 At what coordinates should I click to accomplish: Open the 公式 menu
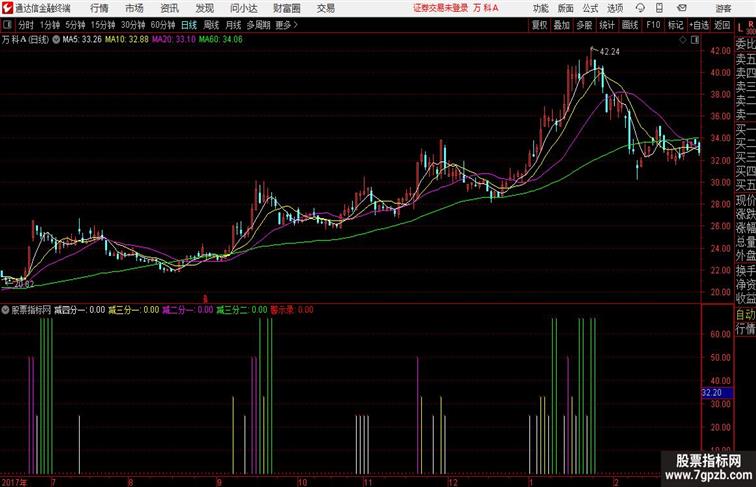coord(590,8)
